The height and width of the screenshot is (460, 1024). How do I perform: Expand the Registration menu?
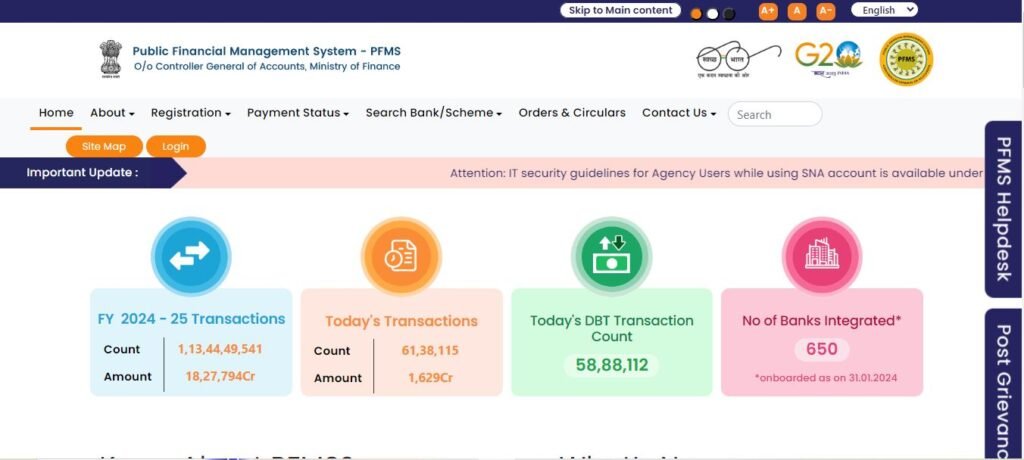click(191, 112)
